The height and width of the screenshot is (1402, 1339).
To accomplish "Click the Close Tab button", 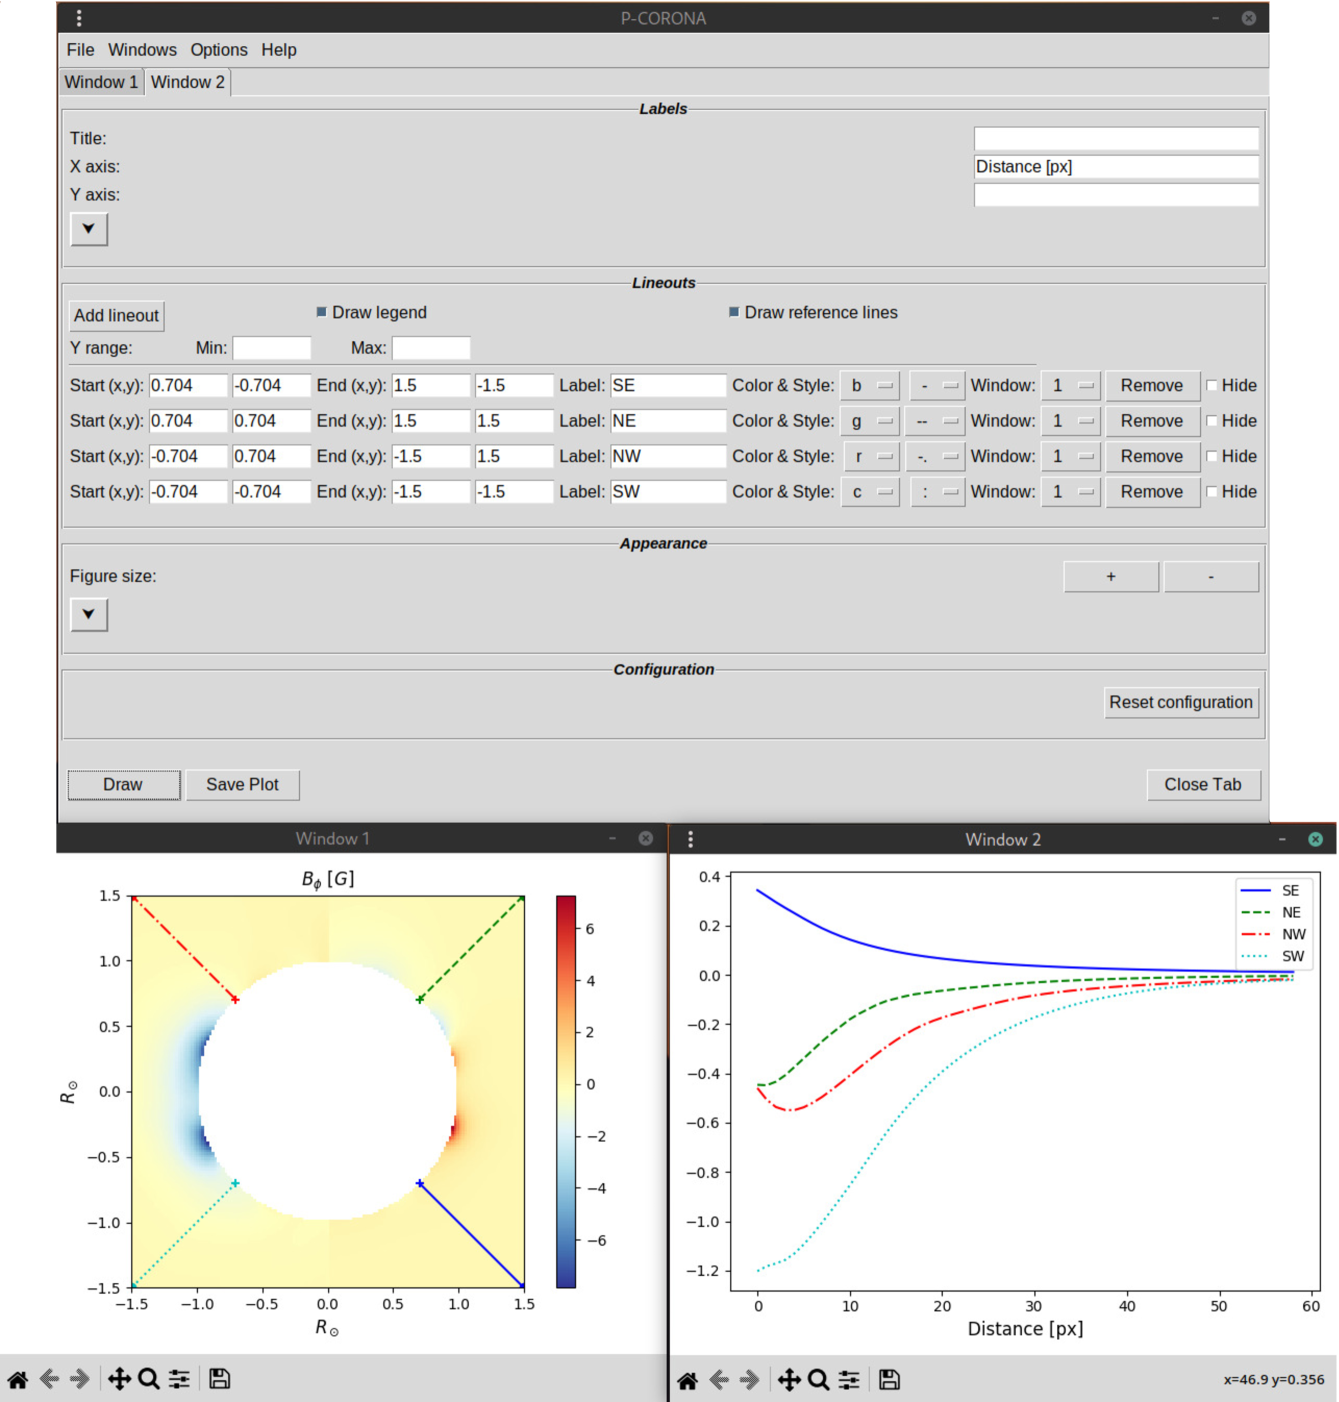I will point(1203,785).
